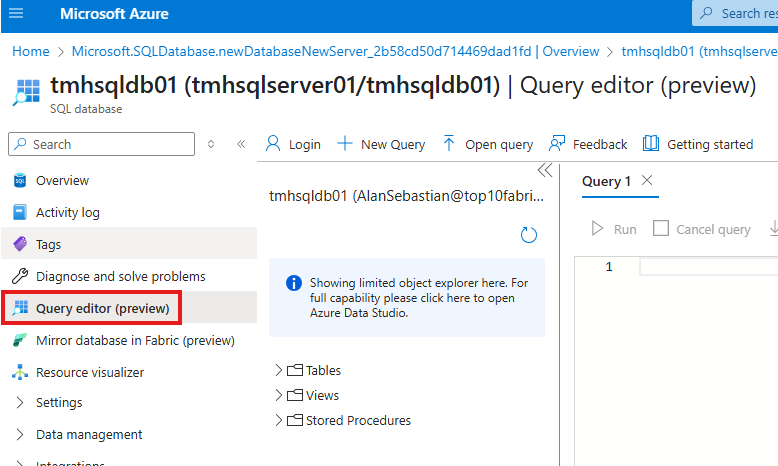Click the Cancel query stop box
The image size is (778, 466).
[661, 228]
